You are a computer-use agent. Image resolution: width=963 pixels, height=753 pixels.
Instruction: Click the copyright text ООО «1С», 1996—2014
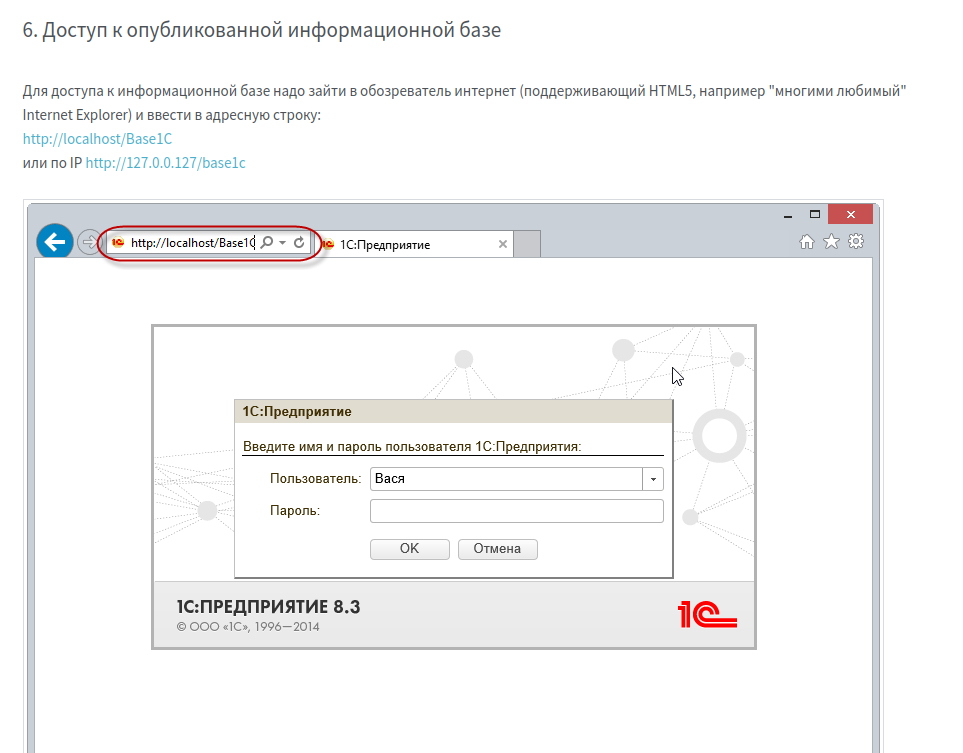point(248,627)
